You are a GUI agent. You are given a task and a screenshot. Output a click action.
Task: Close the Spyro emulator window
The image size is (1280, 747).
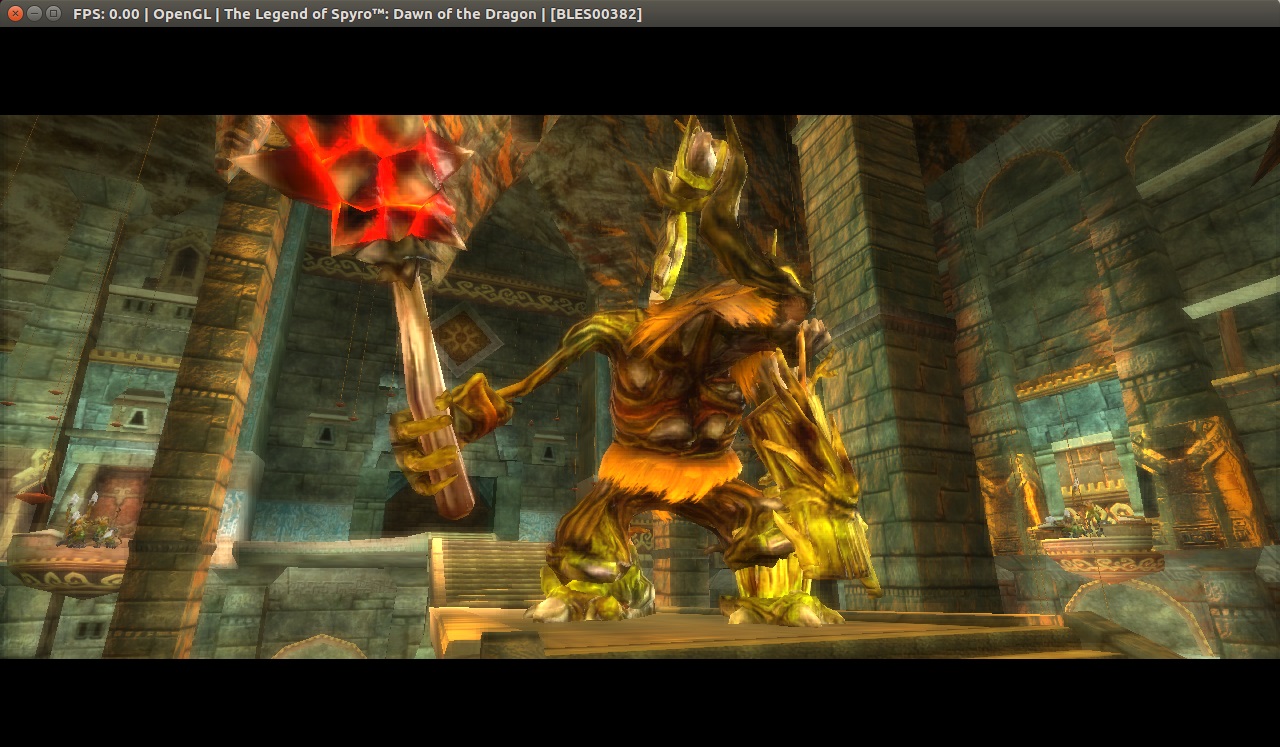(x=15, y=13)
